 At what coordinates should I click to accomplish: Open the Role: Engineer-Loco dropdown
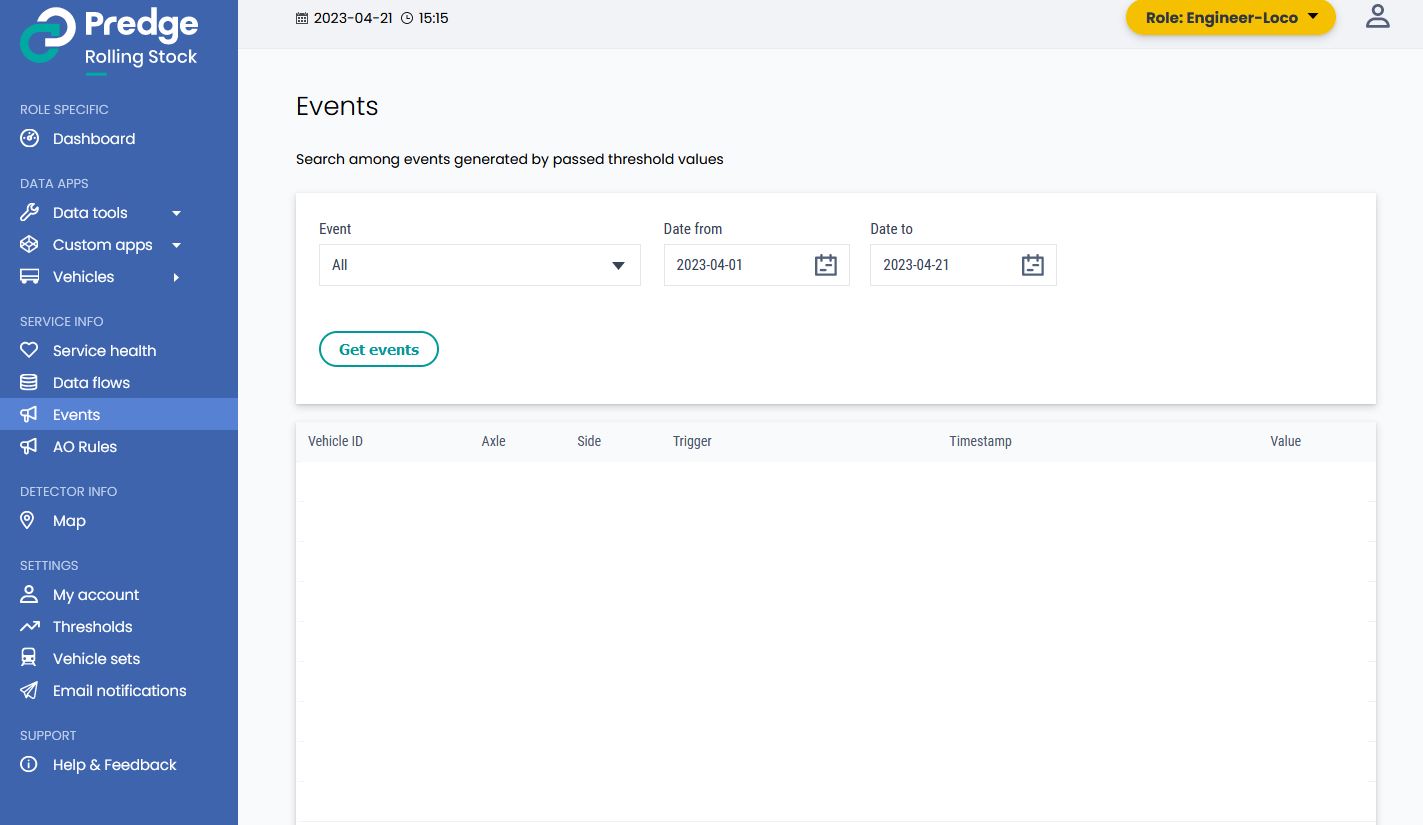tap(1230, 18)
